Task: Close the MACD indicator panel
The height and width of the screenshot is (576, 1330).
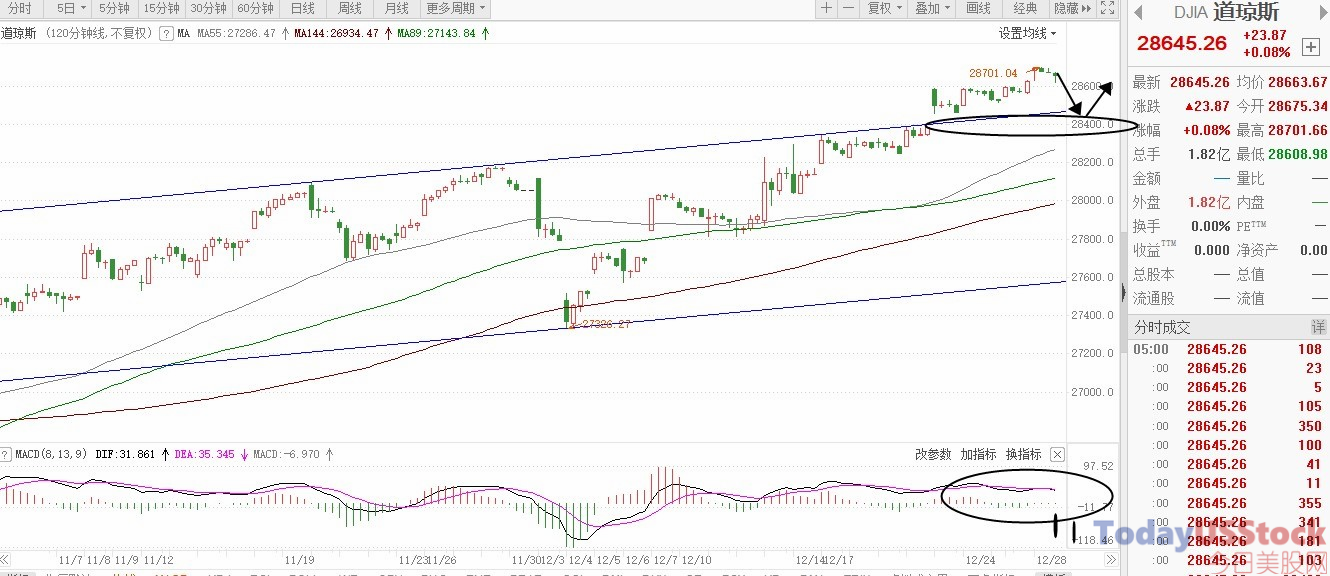Action: tap(1057, 454)
